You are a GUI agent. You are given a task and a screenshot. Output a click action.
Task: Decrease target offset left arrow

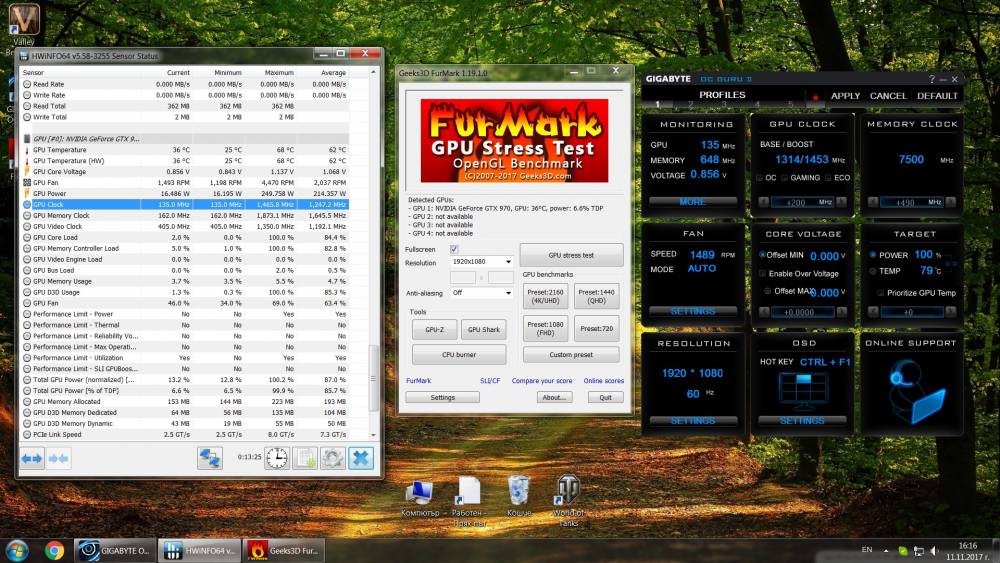pos(873,312)
